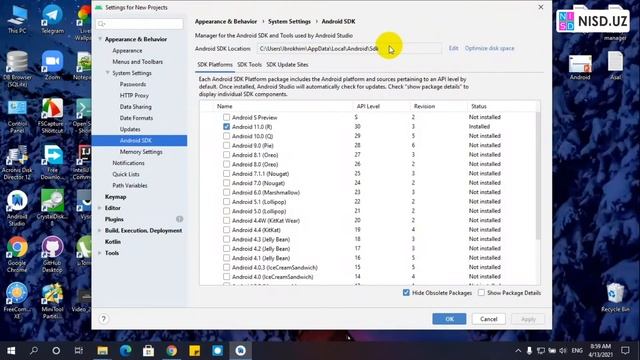Select Appearance in settings tree
The width and height of the screenshot is (640, 360).
click(127, 51)
